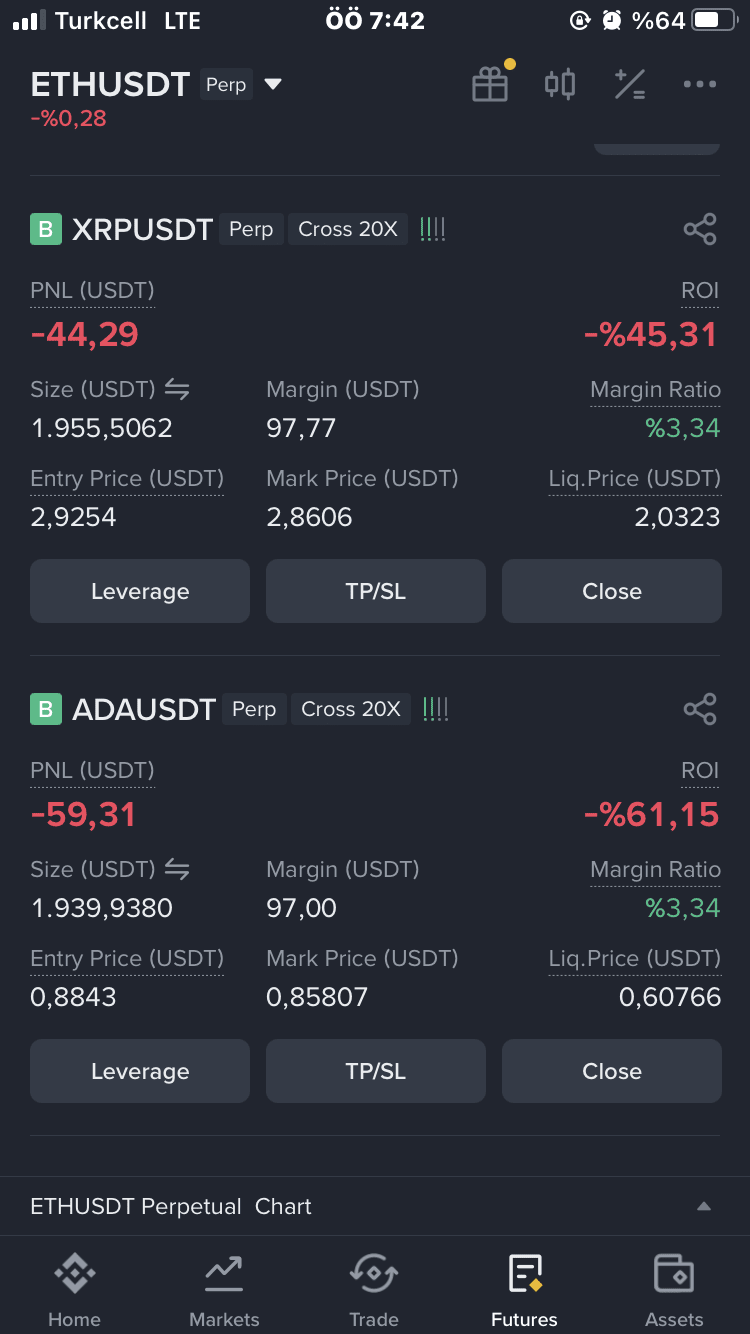
Task: Open the three-dot more options menu
Action: [x=700, y=84]
